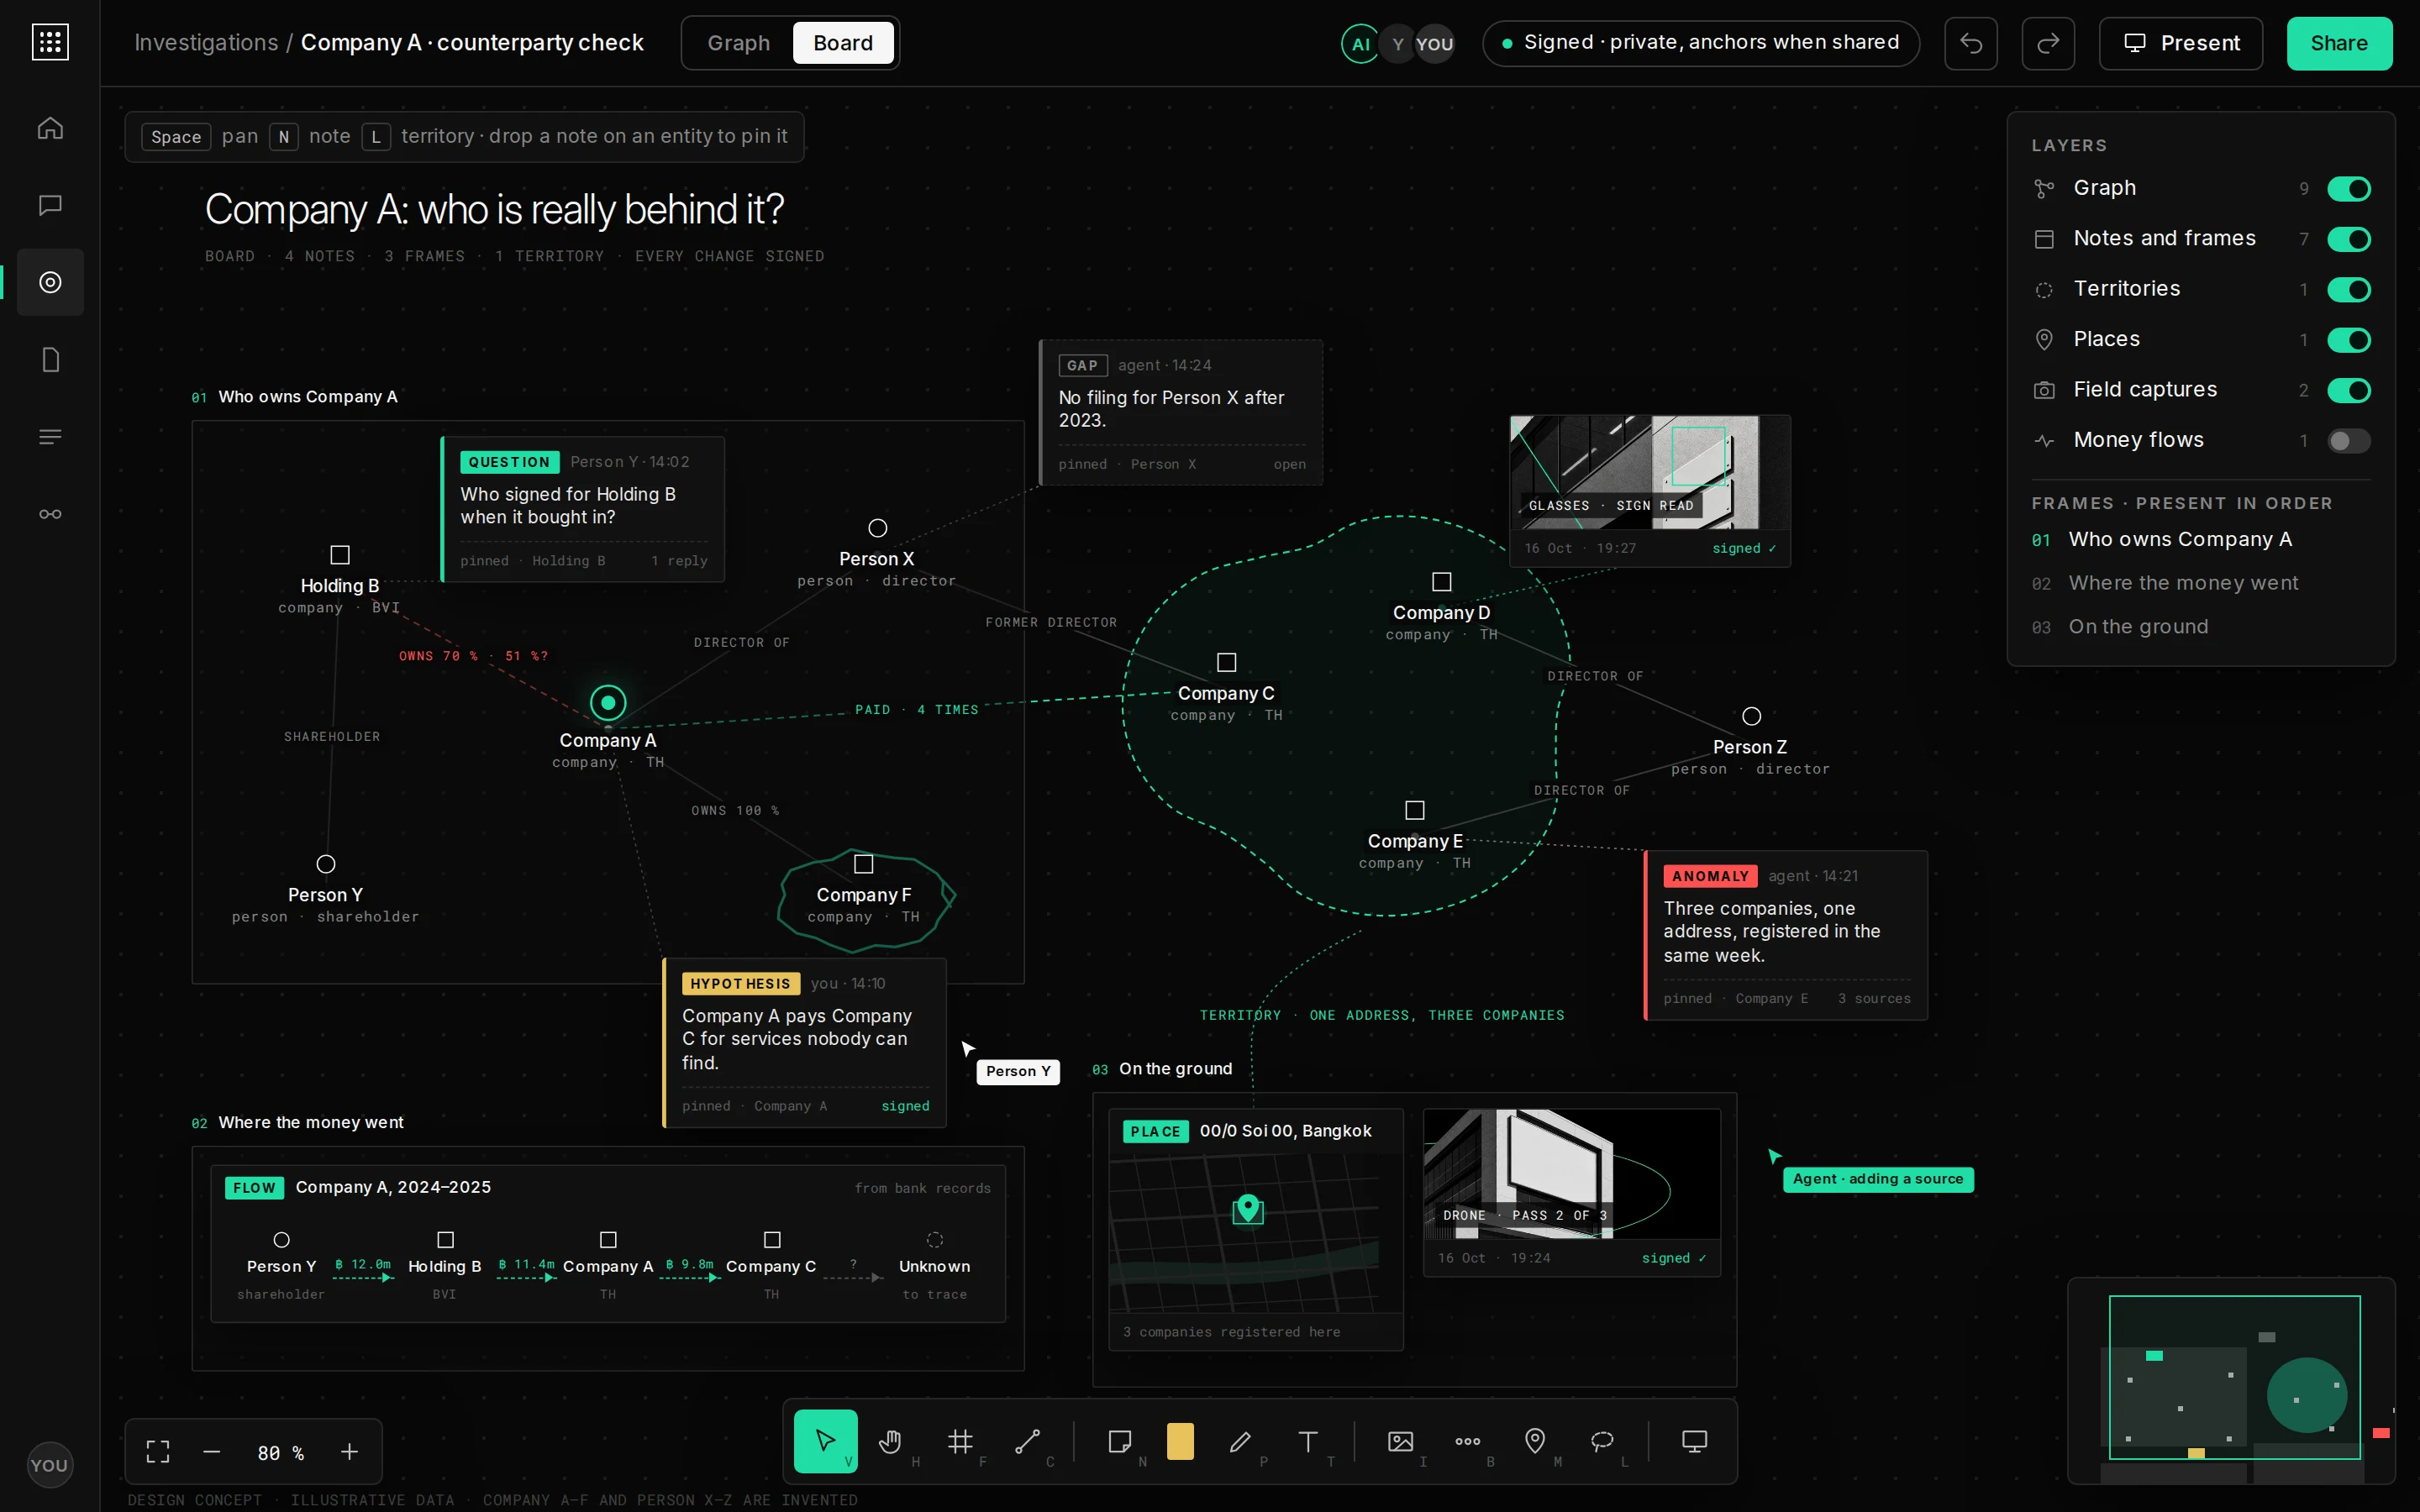This screenshot has height=1512, width=2420.
Task: Click the zoom out minus button
Action: tap(211, 1451)
